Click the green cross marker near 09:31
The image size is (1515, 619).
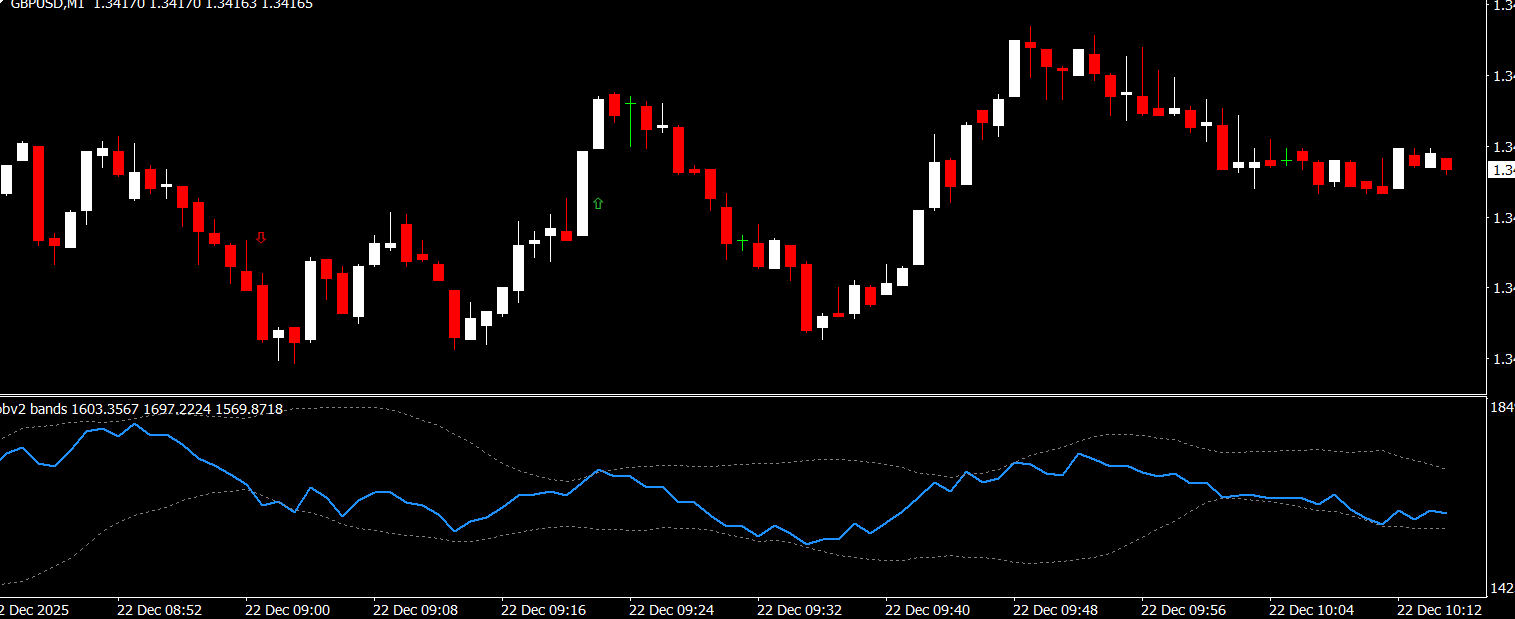click(742, 241)
